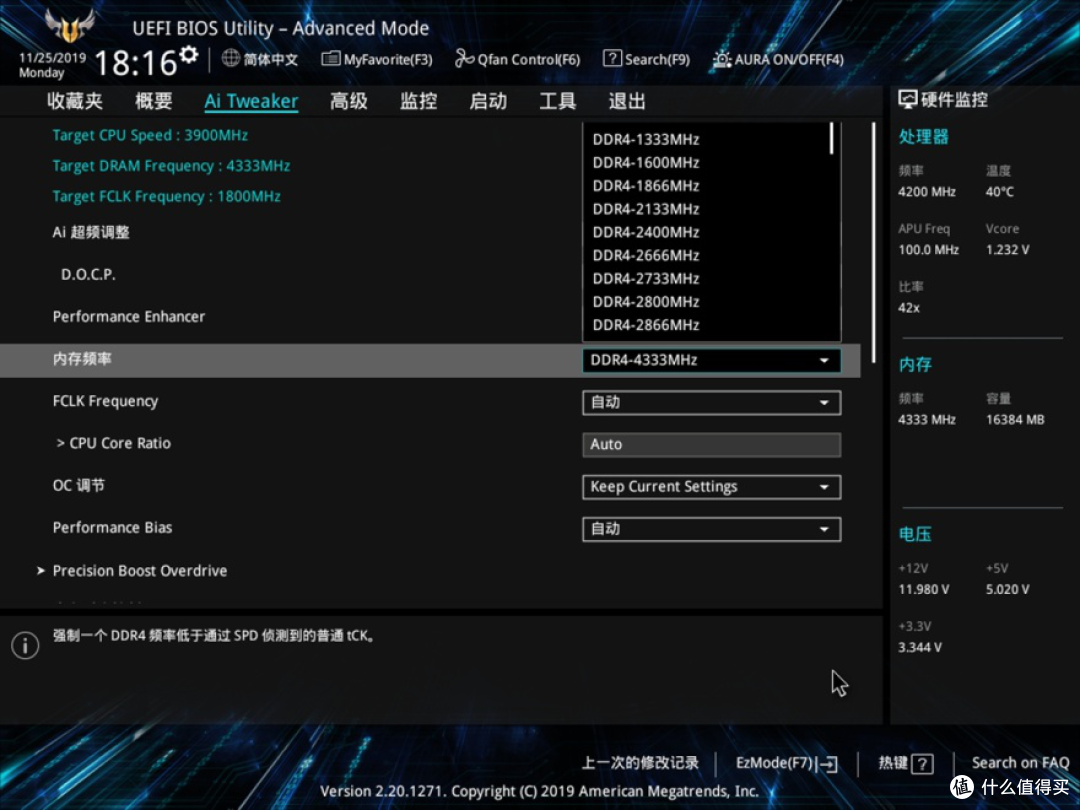
Task: Click the EzMode(F7) switch arrow icon
Action: [x=829, y=763]
